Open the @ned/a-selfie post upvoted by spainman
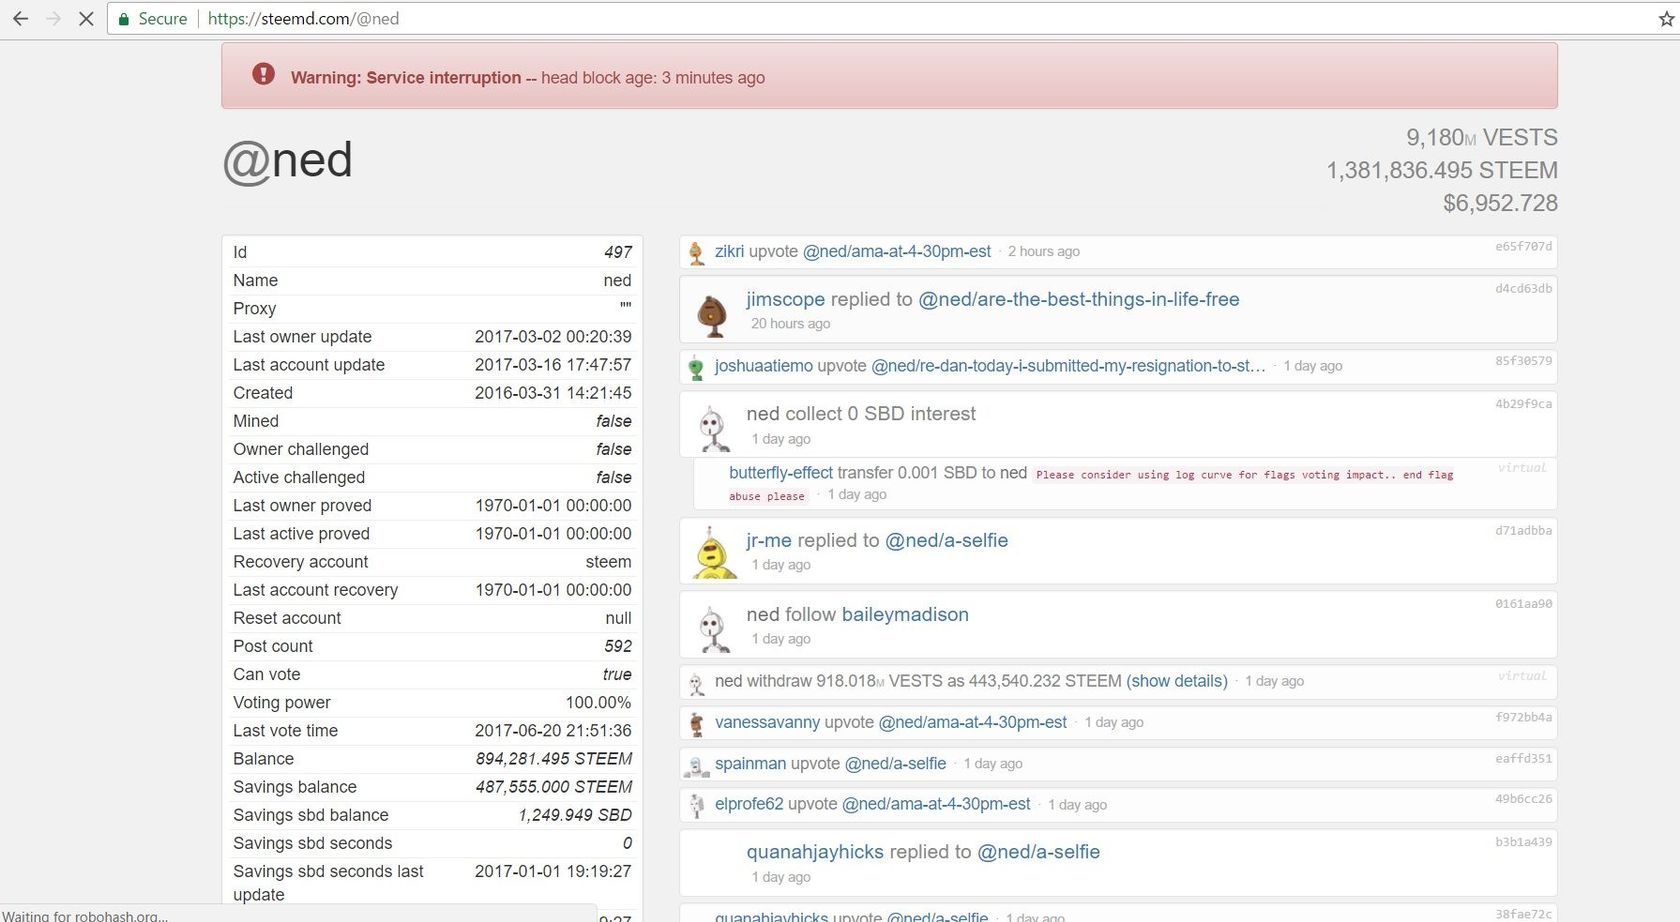The height and width of the screenshot is (922, 1680). pyautogui.click(x=895, y=763)
